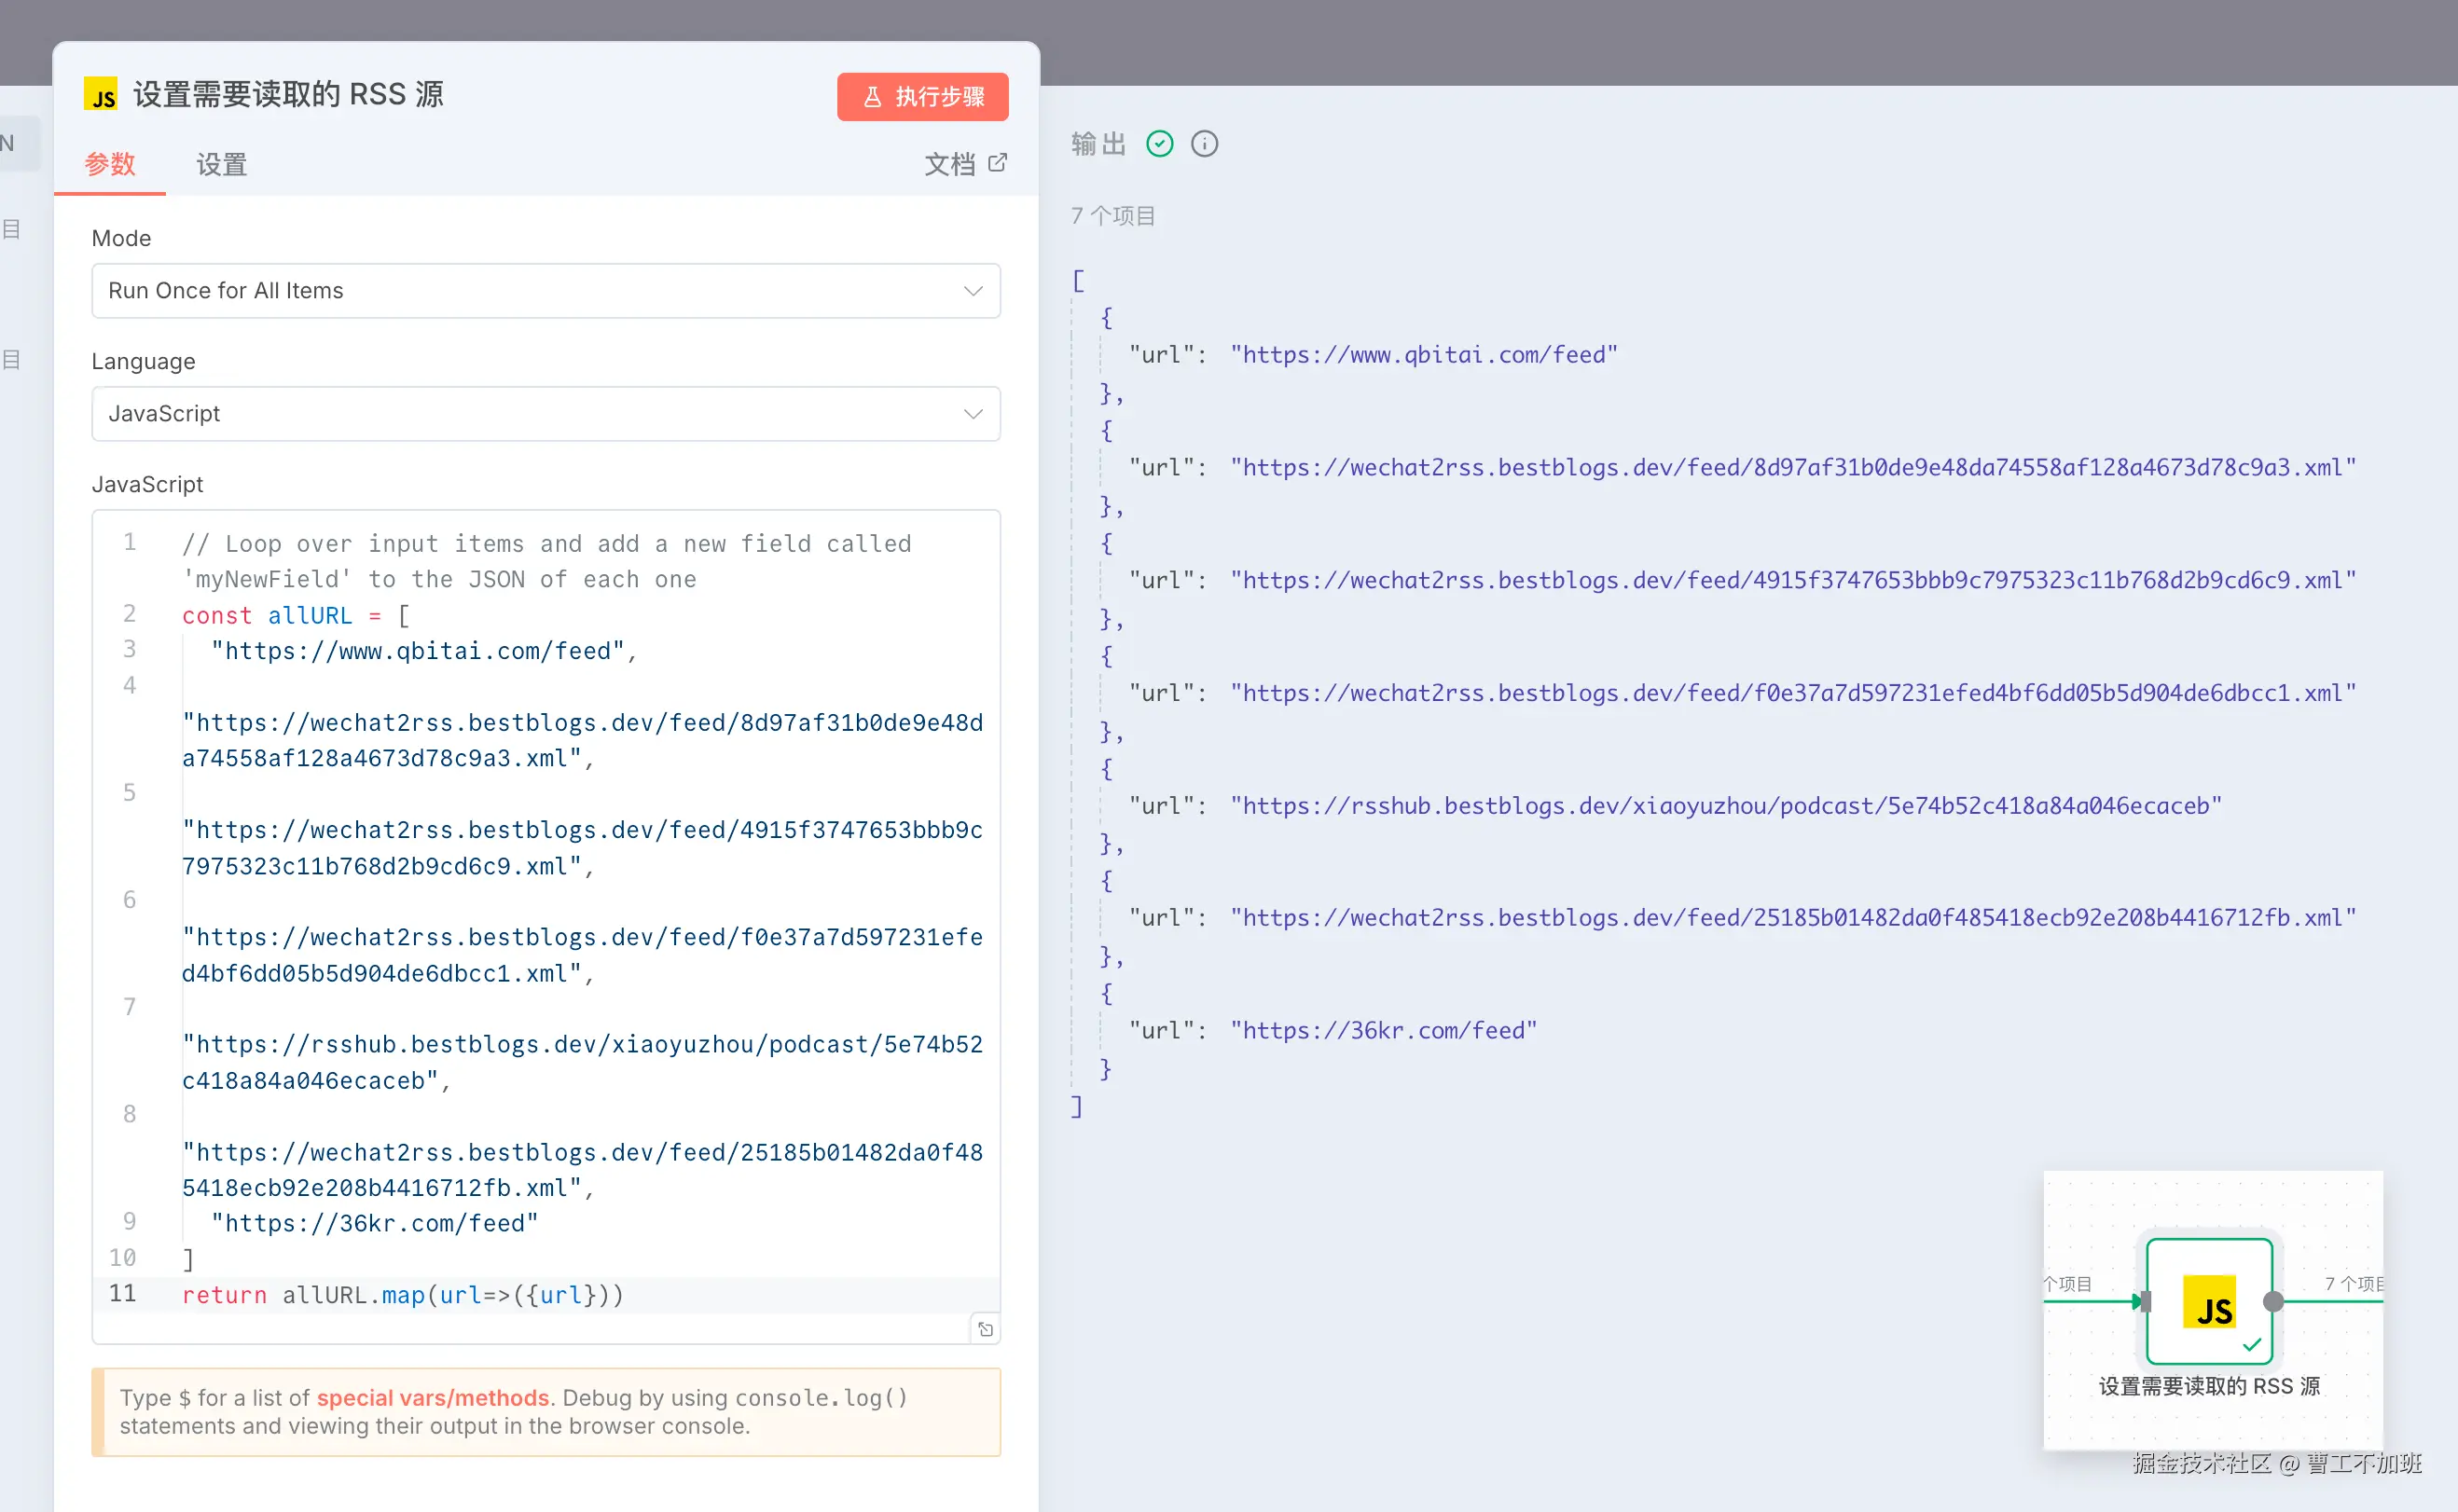Open the output info circle icon
The height and width of the screenshot is (1512, 2458).
coord(1204,144)
